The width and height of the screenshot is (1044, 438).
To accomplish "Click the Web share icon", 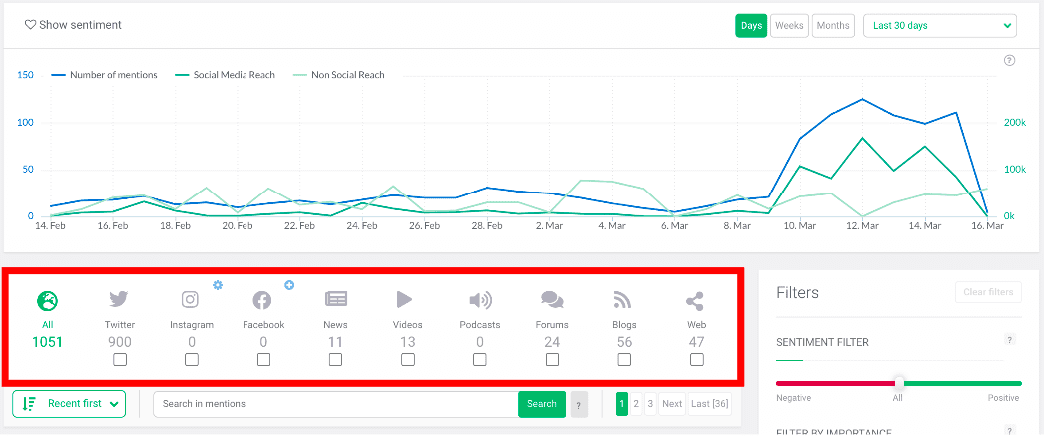I will [694, 302].
